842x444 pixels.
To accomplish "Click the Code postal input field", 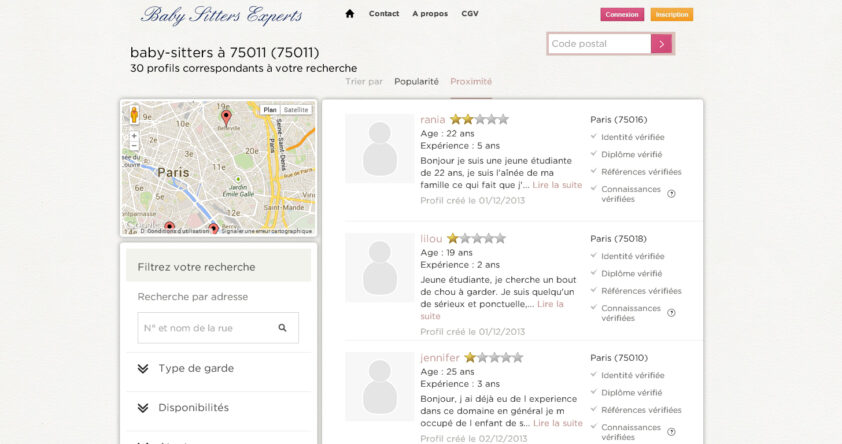I will tap(600, 44).
